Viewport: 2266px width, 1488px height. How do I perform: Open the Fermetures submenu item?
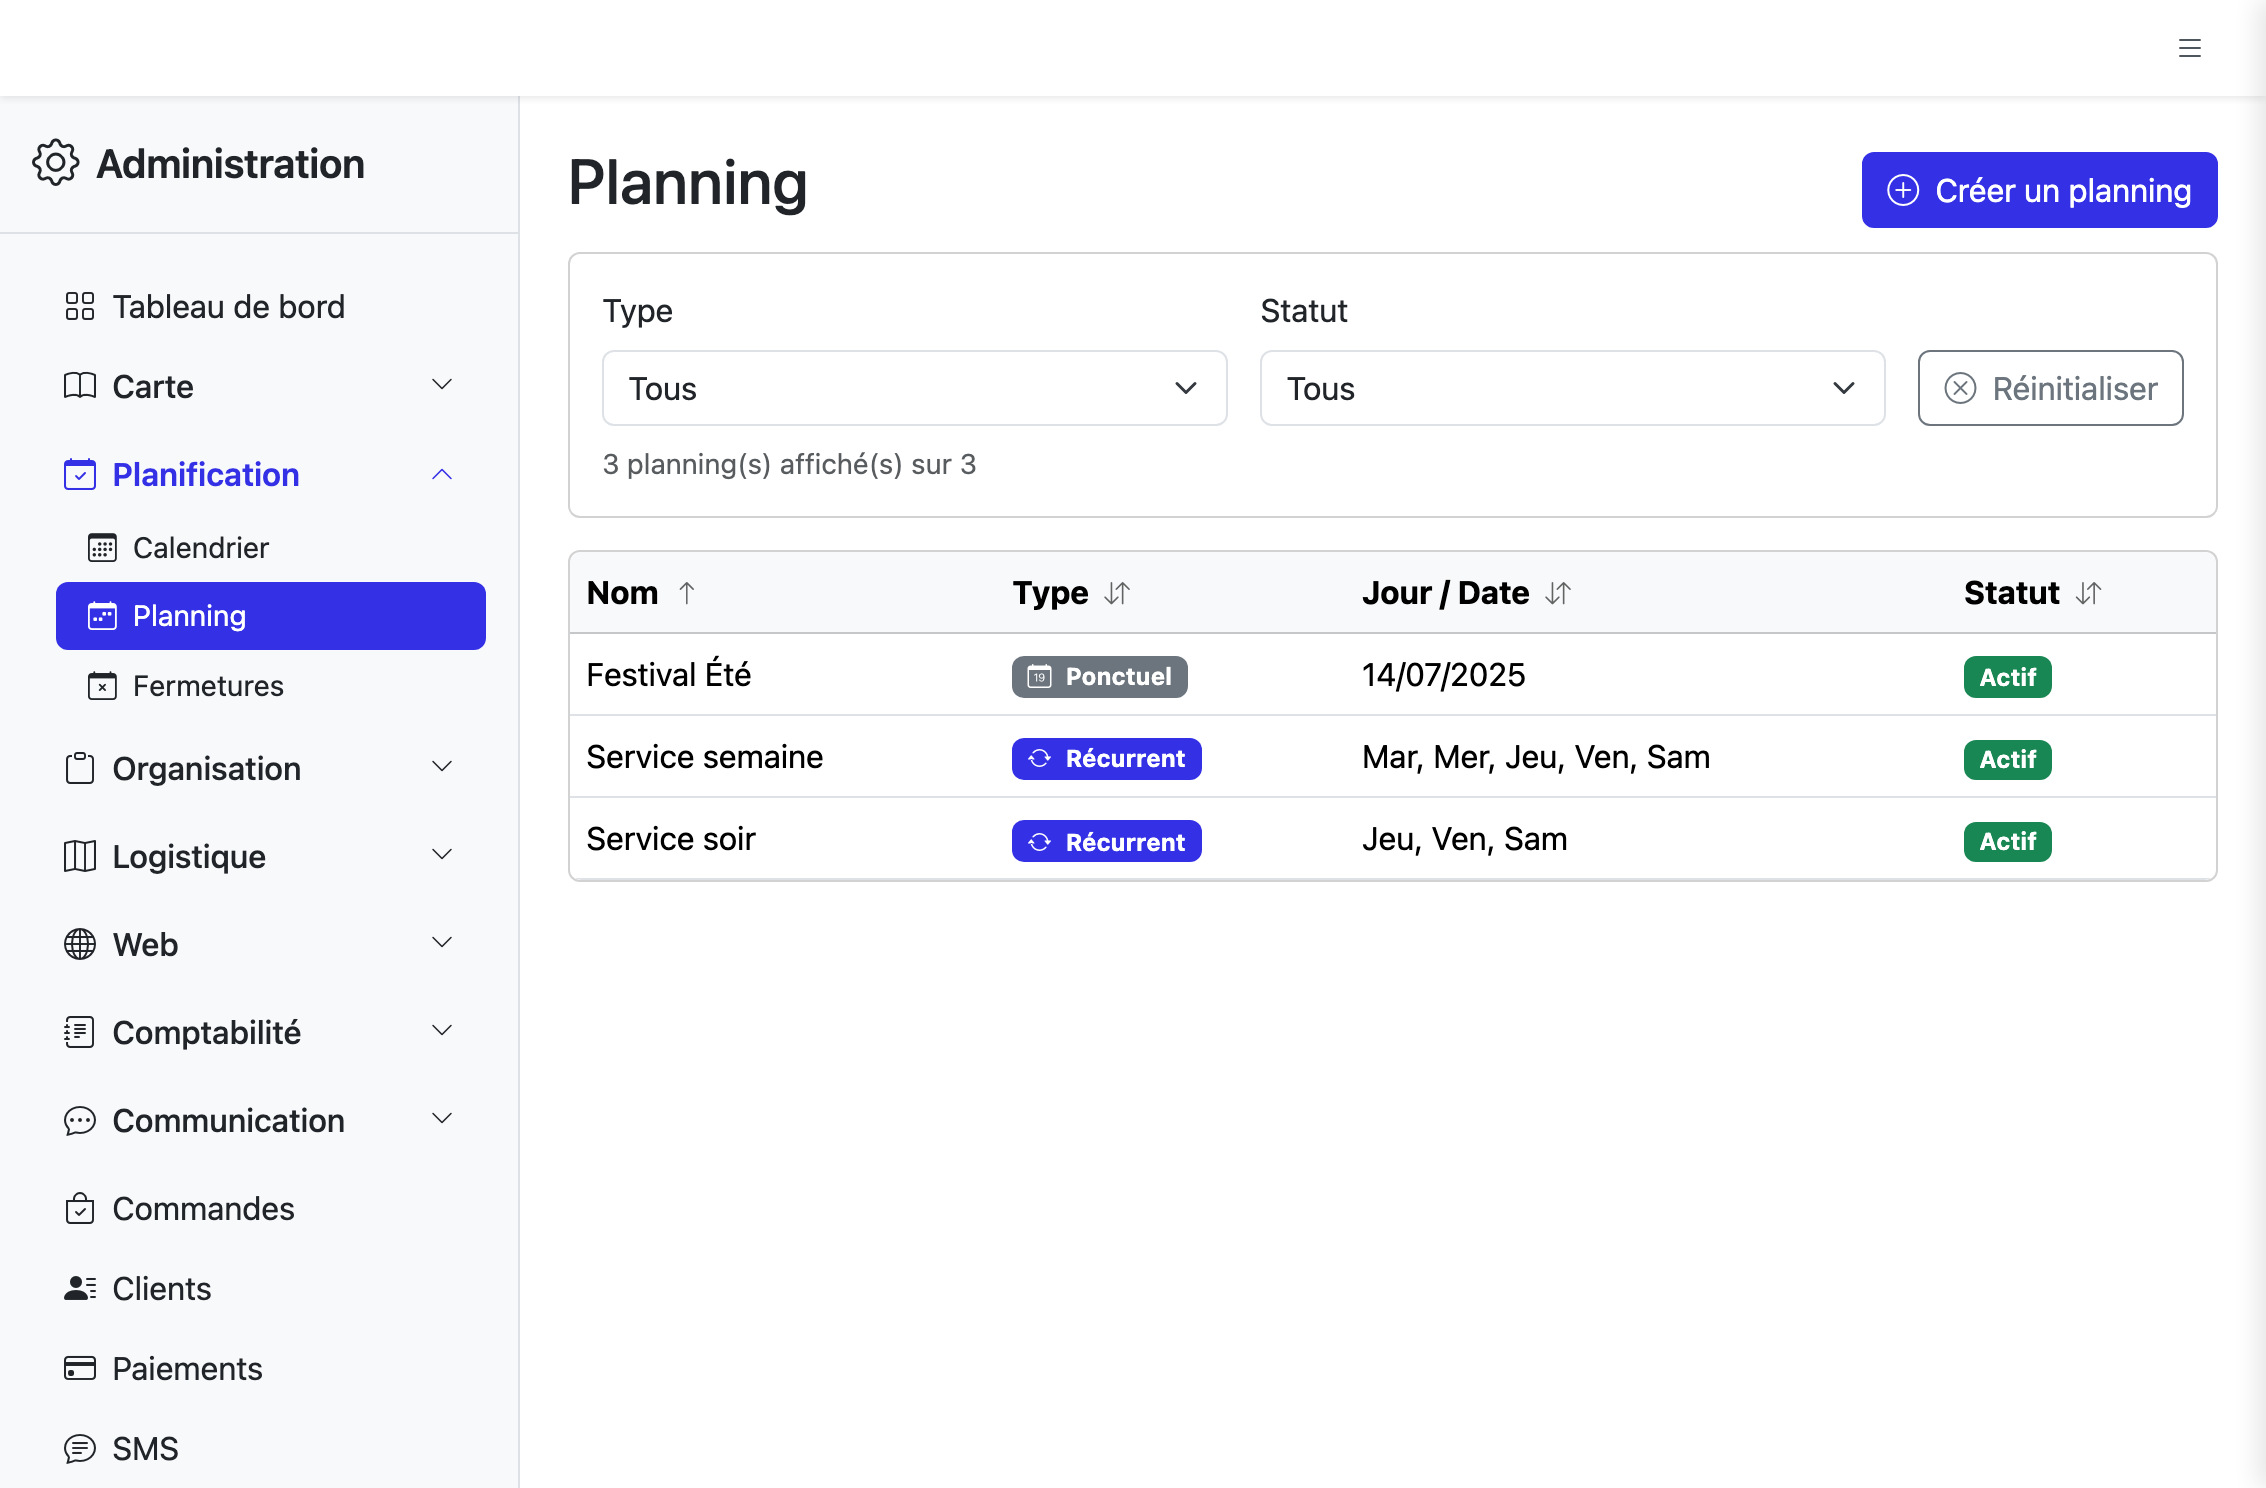click(x=271, y=686)
